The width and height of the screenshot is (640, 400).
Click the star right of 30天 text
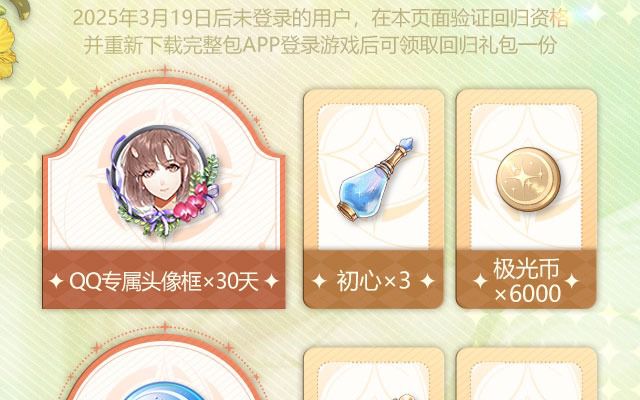pyautogui.click(x=271, y=281)
